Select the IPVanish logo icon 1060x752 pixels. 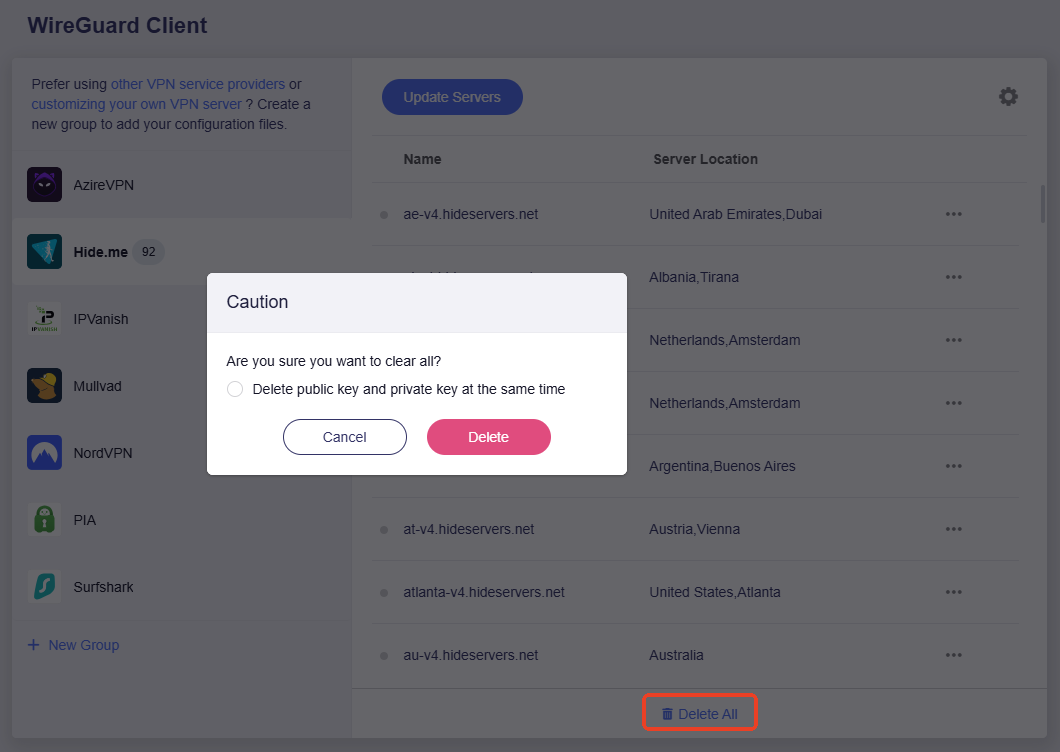pos(44,319)
